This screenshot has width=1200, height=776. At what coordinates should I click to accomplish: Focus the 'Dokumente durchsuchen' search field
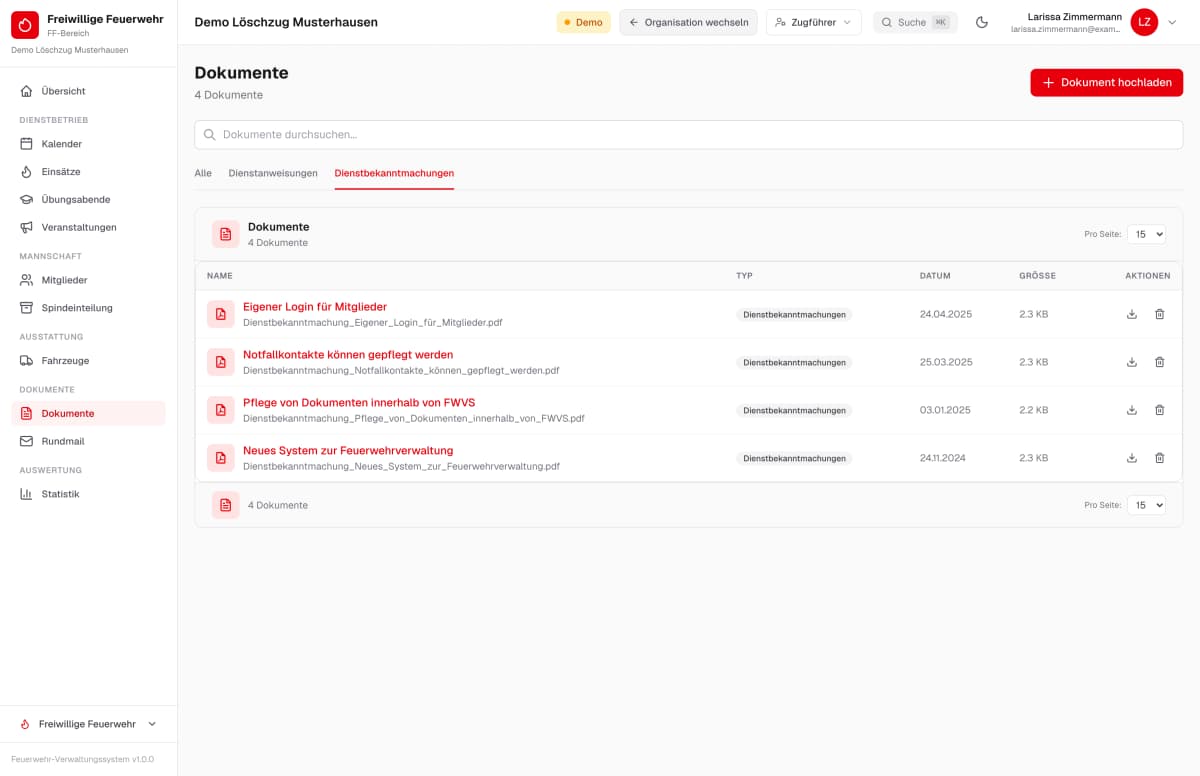tap(689, 135)
